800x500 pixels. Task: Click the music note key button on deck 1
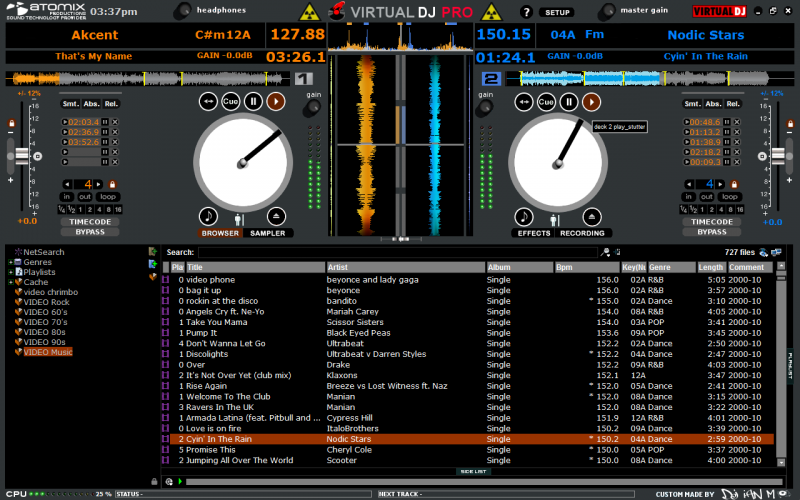(208, 216)
